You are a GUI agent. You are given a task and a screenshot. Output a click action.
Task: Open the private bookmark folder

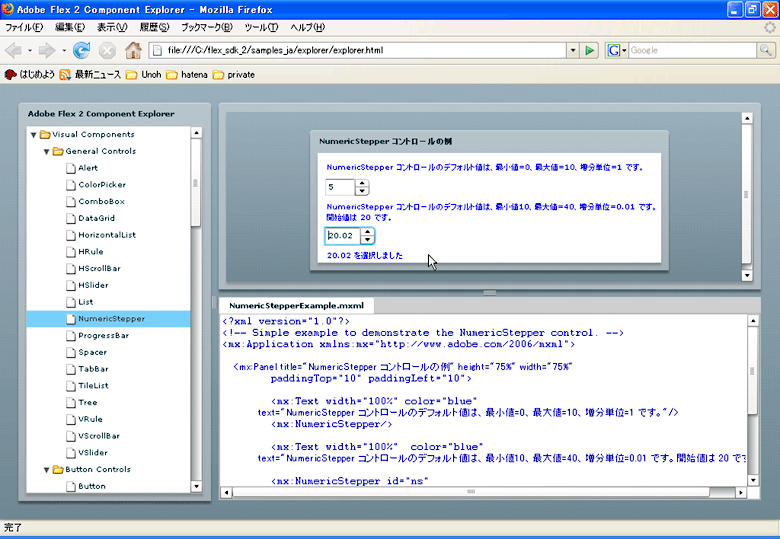tap(234, 75)
